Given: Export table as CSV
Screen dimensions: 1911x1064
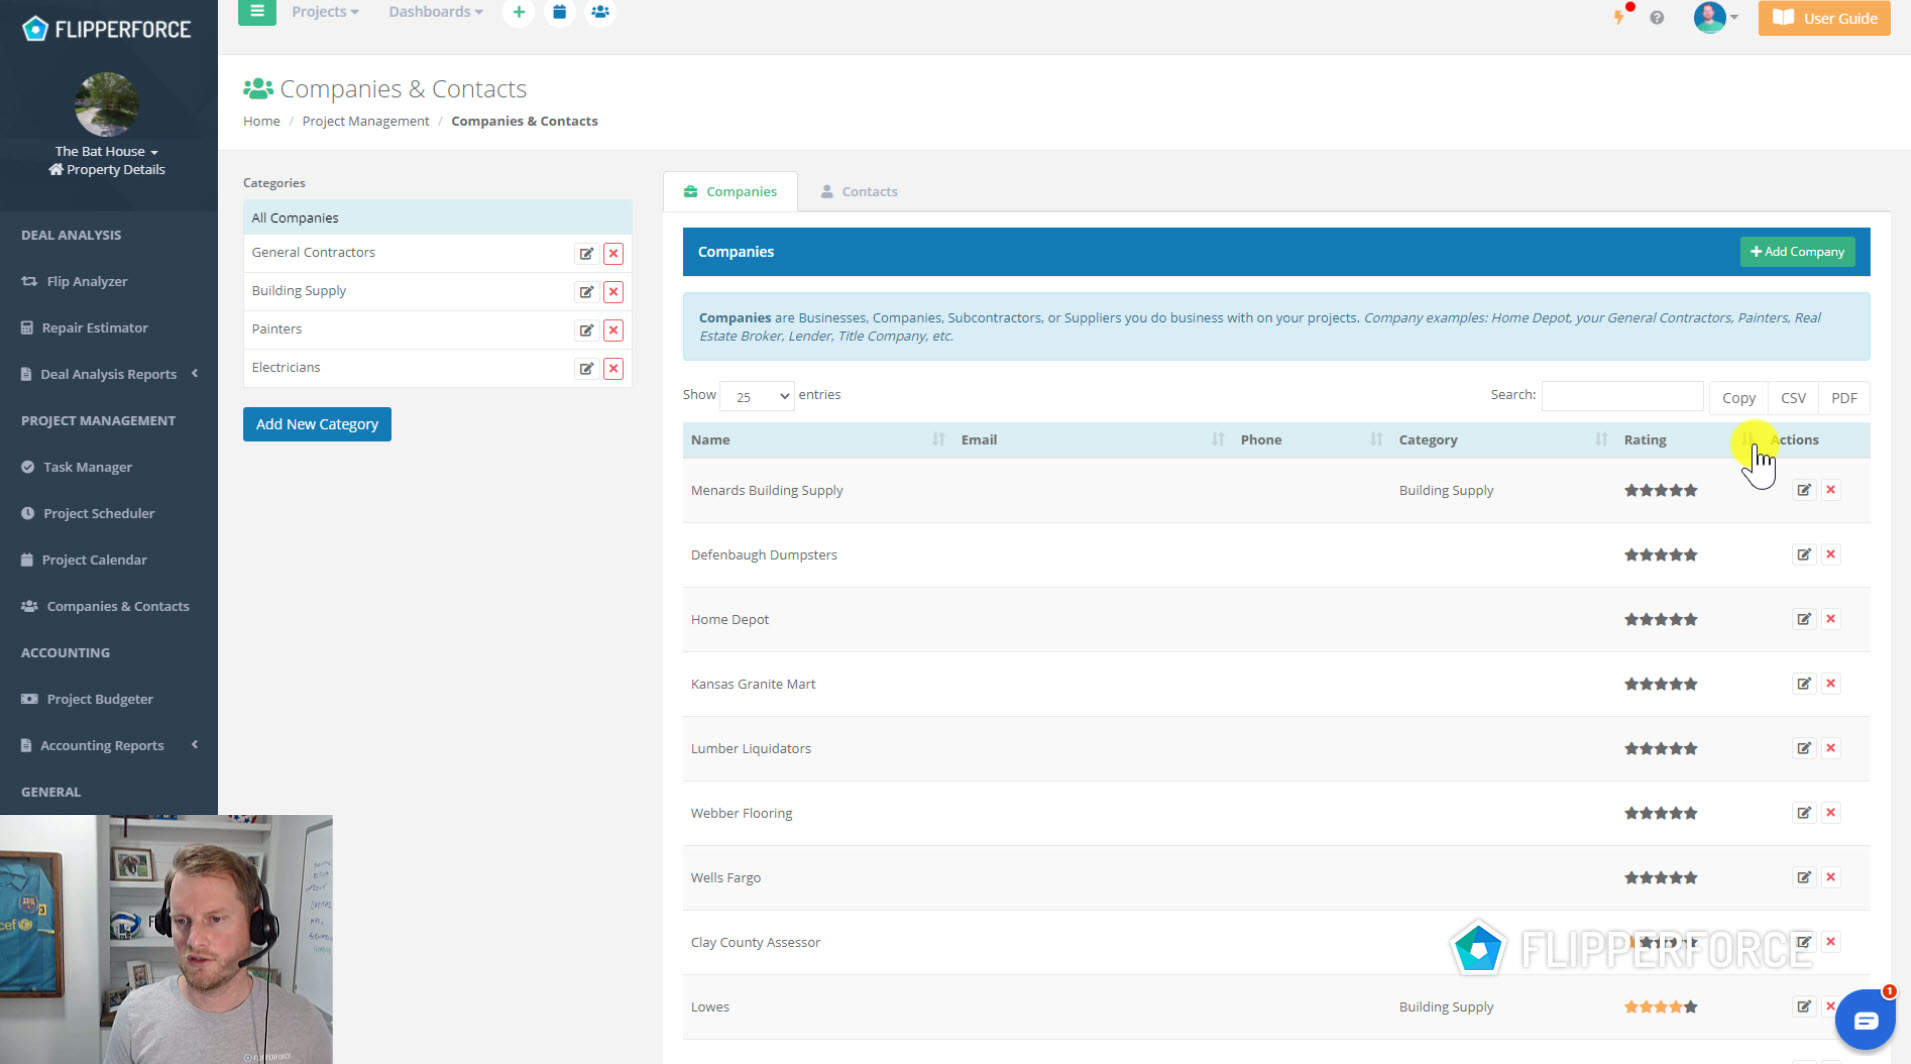Looking at the screenshot, I should (1793, 398).
